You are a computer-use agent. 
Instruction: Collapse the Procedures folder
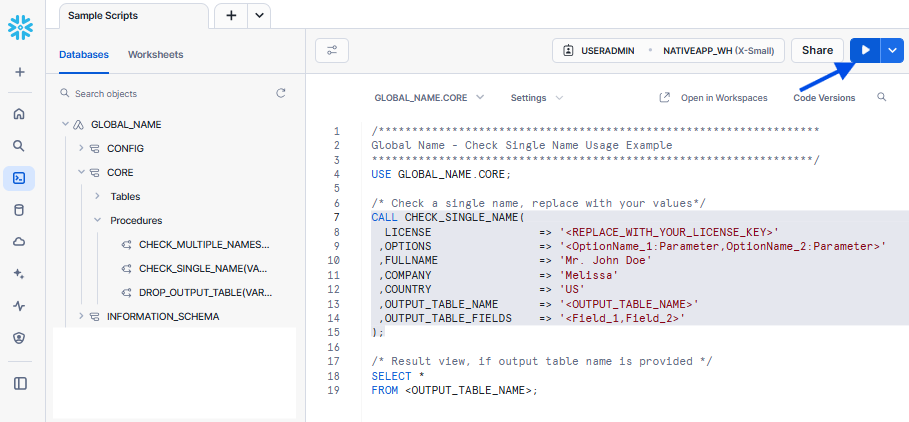pyautogui.click(x=97, y=220)
